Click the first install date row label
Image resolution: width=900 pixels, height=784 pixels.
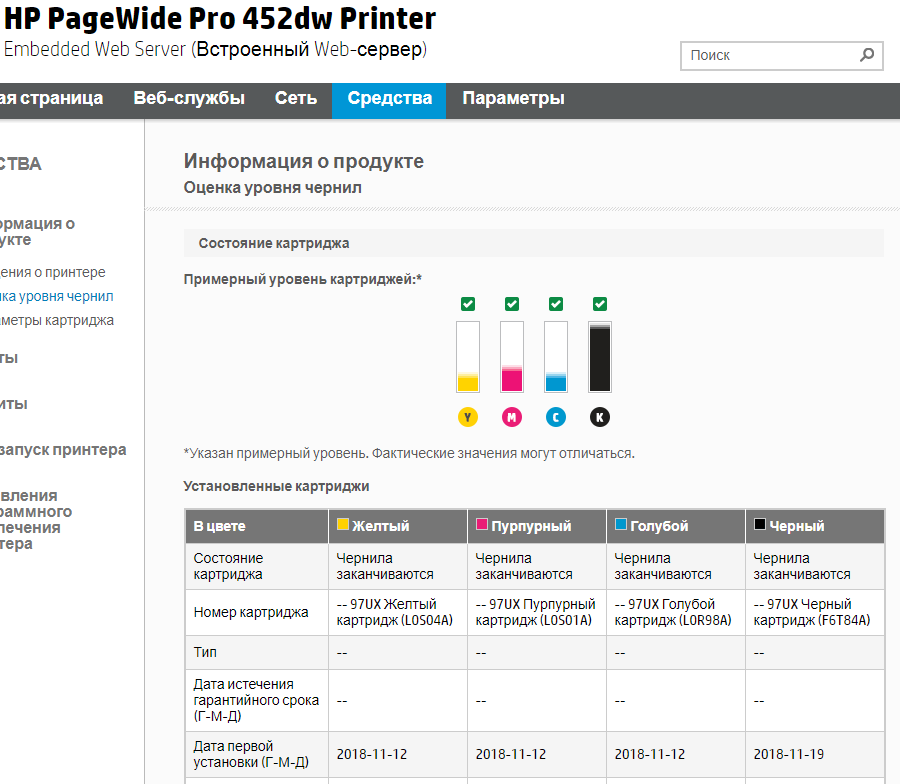click(x=251, y=754)
